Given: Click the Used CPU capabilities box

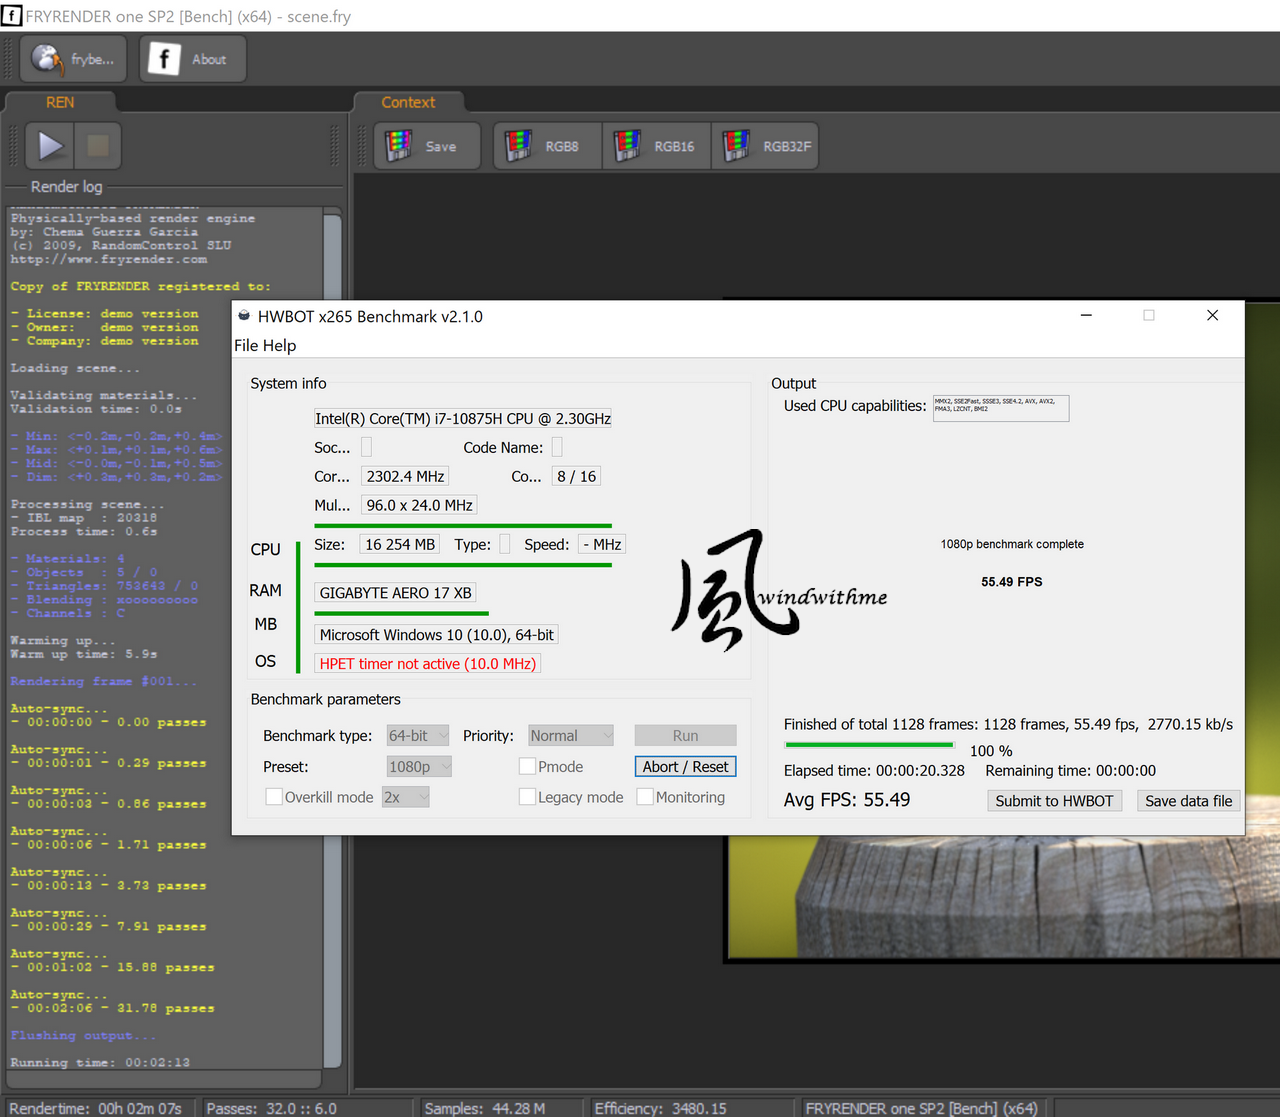Looking at the screenshot, I should (x=1001, y=408).
